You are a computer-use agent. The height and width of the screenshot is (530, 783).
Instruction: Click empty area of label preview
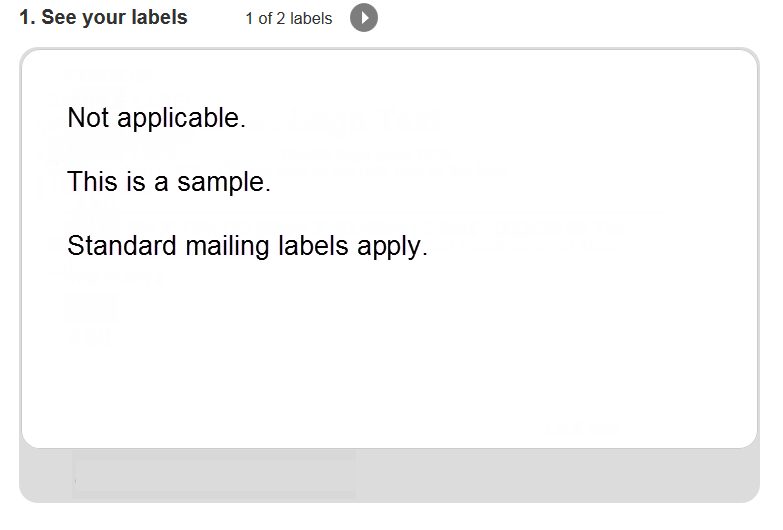[x=449, y=350]
